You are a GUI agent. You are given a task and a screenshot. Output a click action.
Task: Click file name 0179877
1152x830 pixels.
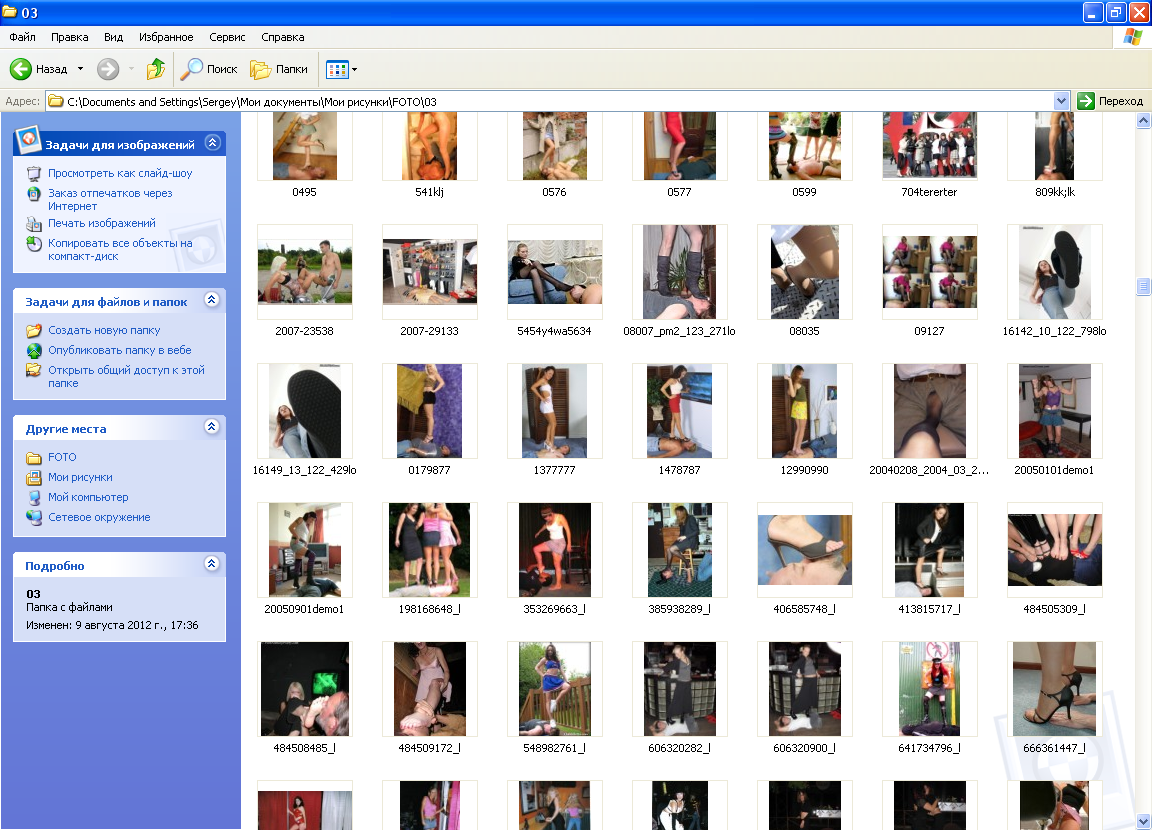(x=429, y=470)
